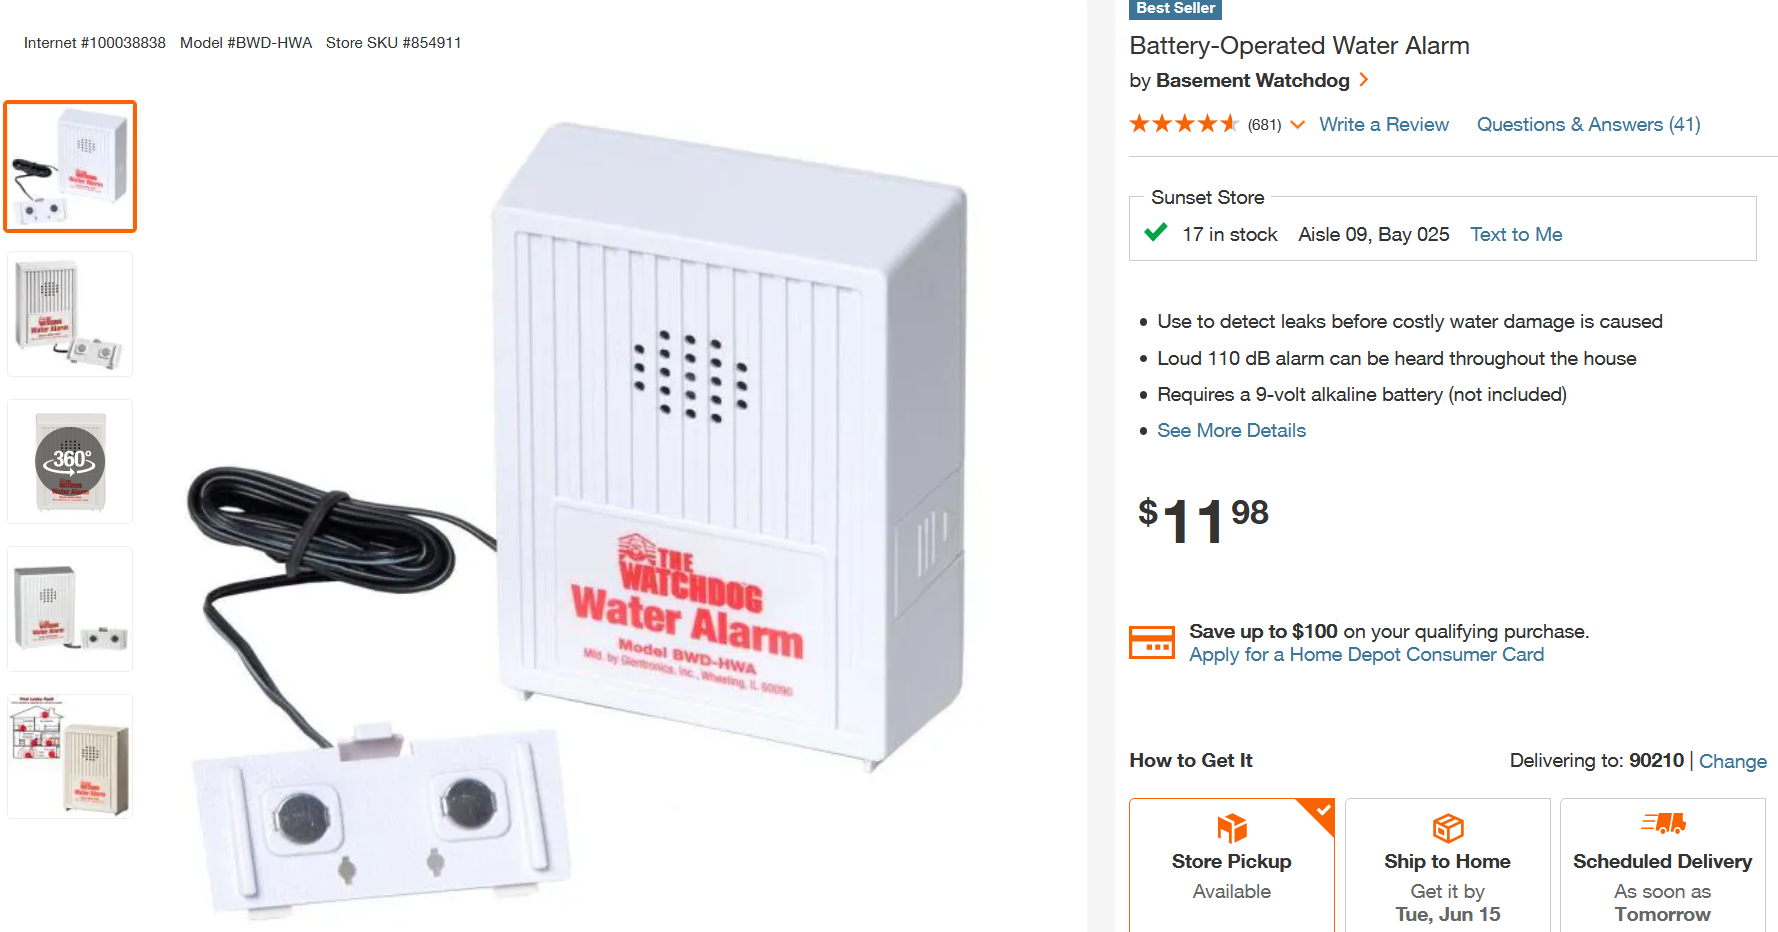
Task: Click the star rating icons
Action: click(x=1184, y=123)
